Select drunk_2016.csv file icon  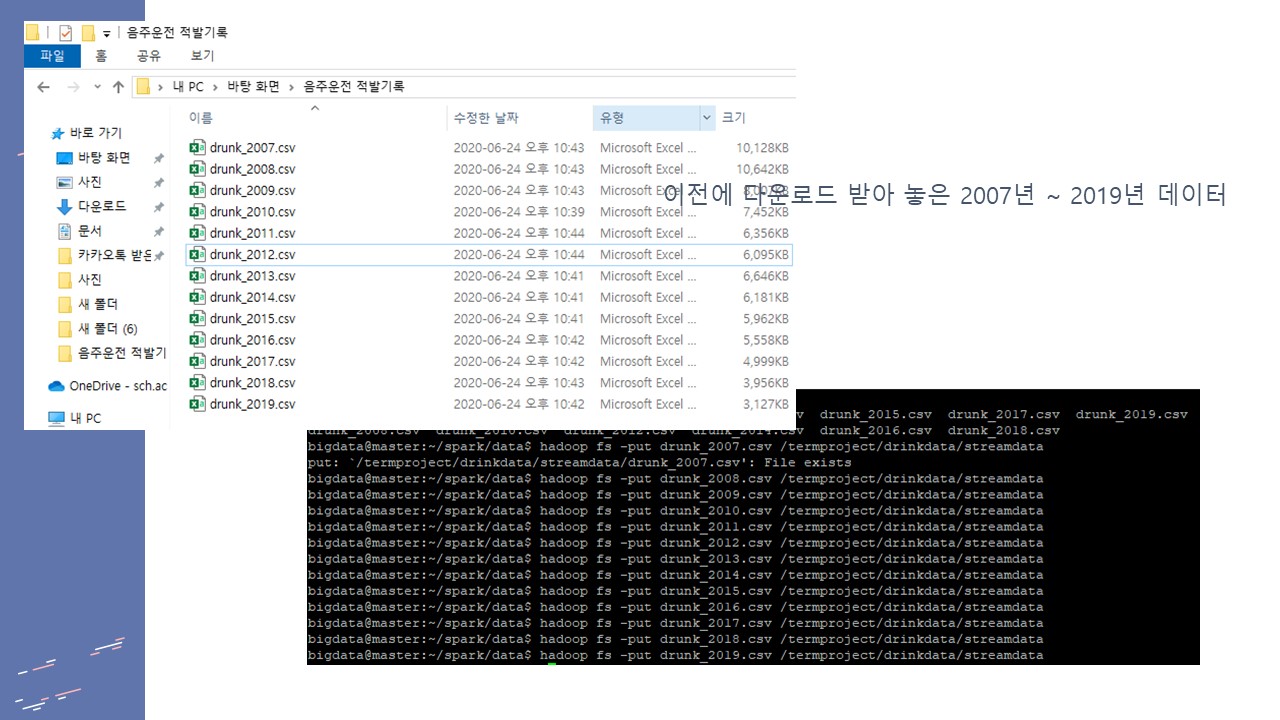coord(197,340)
